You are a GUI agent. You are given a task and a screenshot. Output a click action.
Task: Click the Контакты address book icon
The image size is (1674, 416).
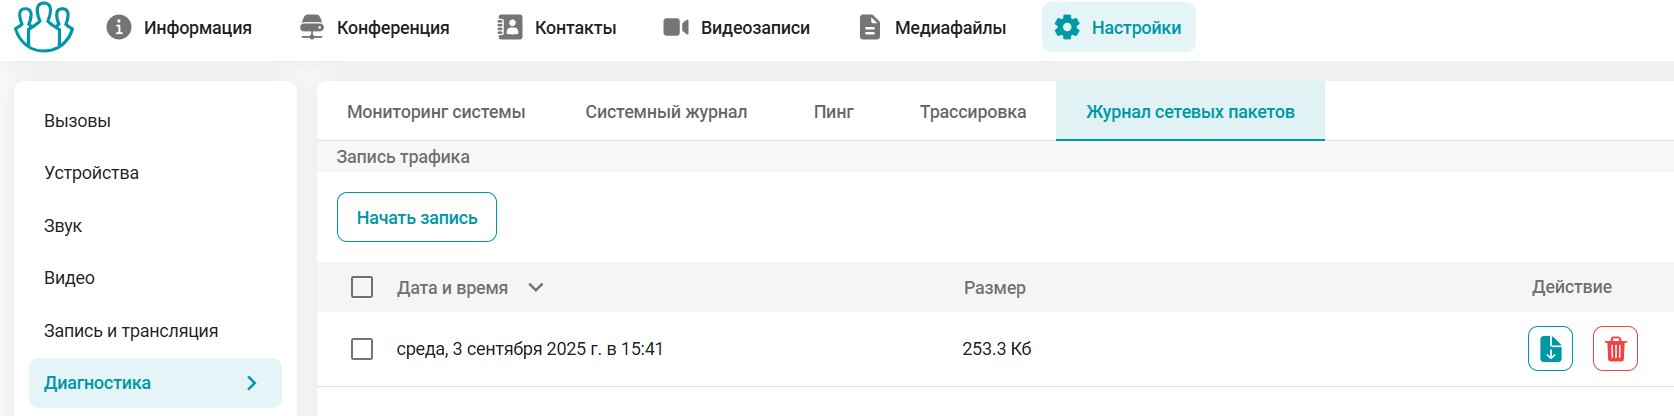click(x=510, y=27)
